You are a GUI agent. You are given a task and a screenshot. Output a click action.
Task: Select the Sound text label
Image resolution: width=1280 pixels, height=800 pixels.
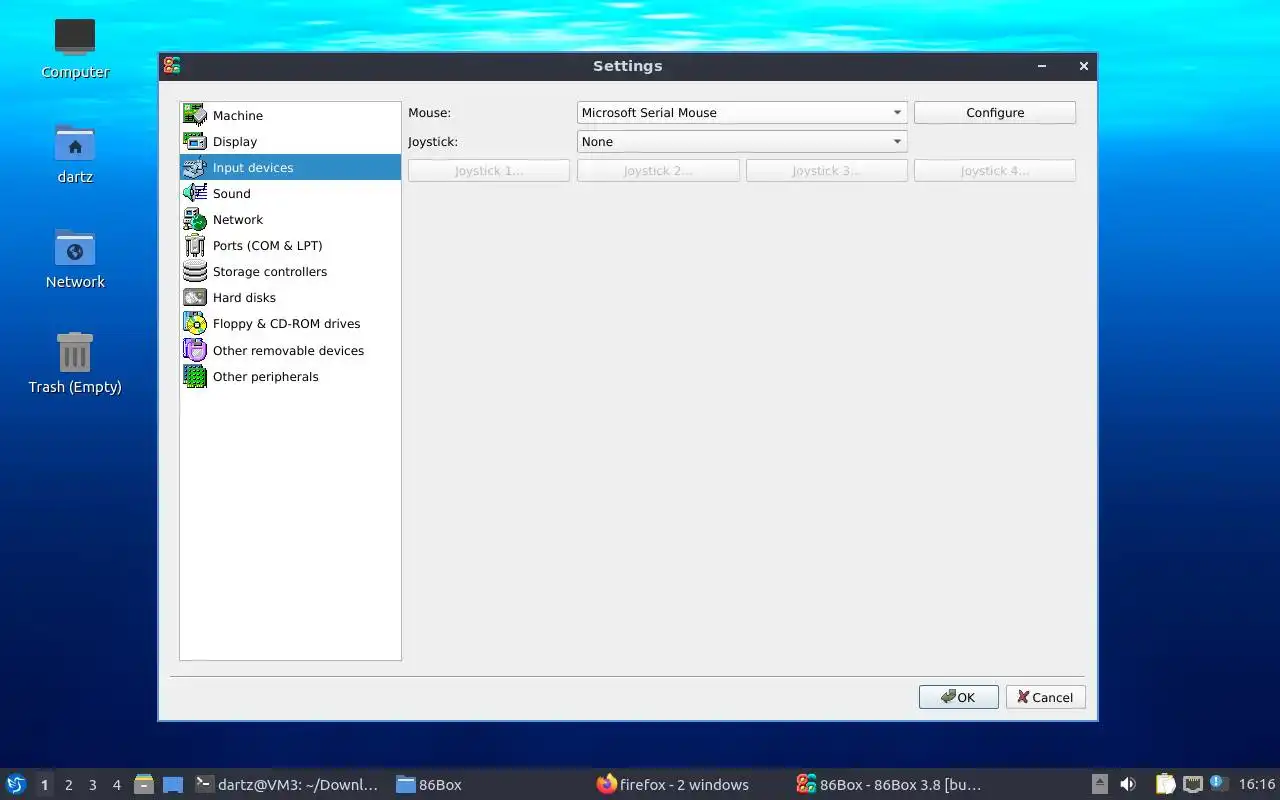point(232,194)
